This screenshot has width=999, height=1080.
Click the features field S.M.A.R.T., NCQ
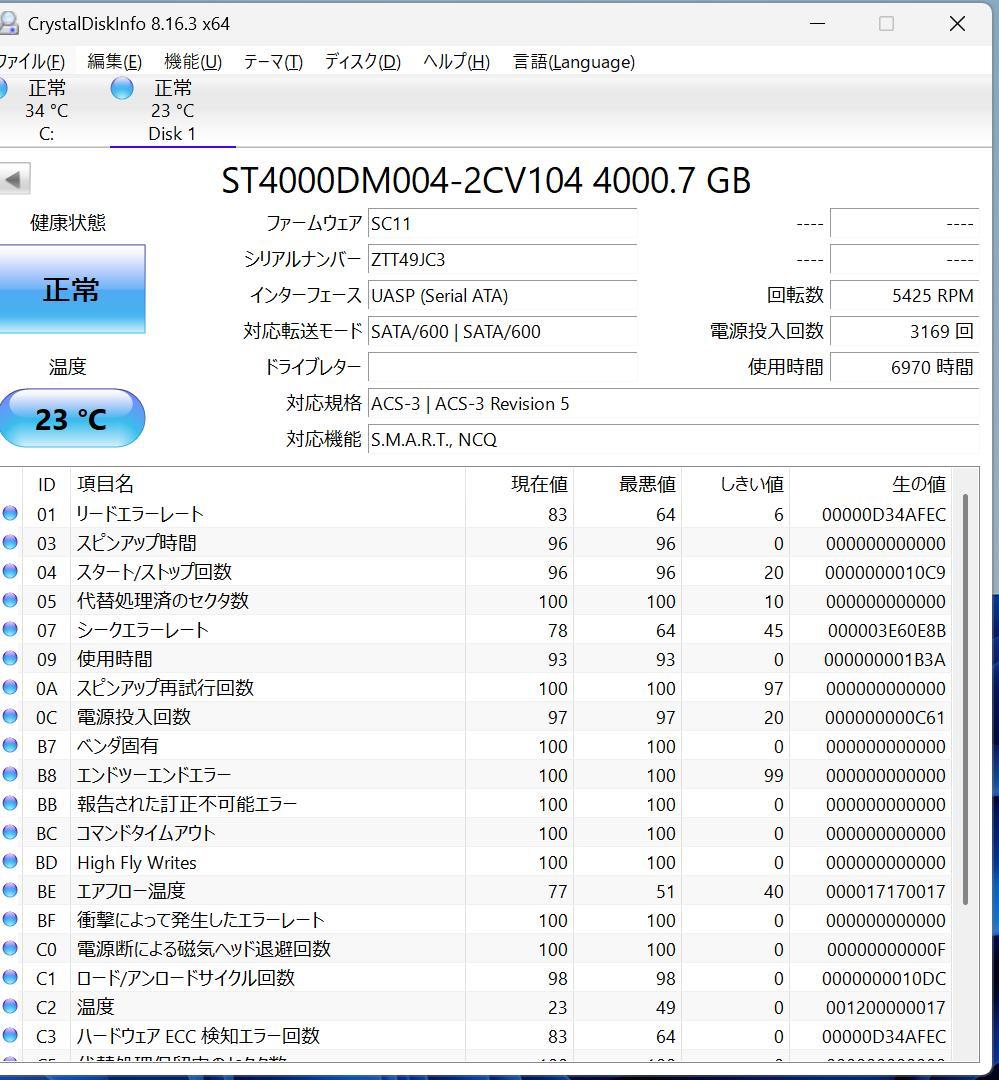click(x=673, y=439)
